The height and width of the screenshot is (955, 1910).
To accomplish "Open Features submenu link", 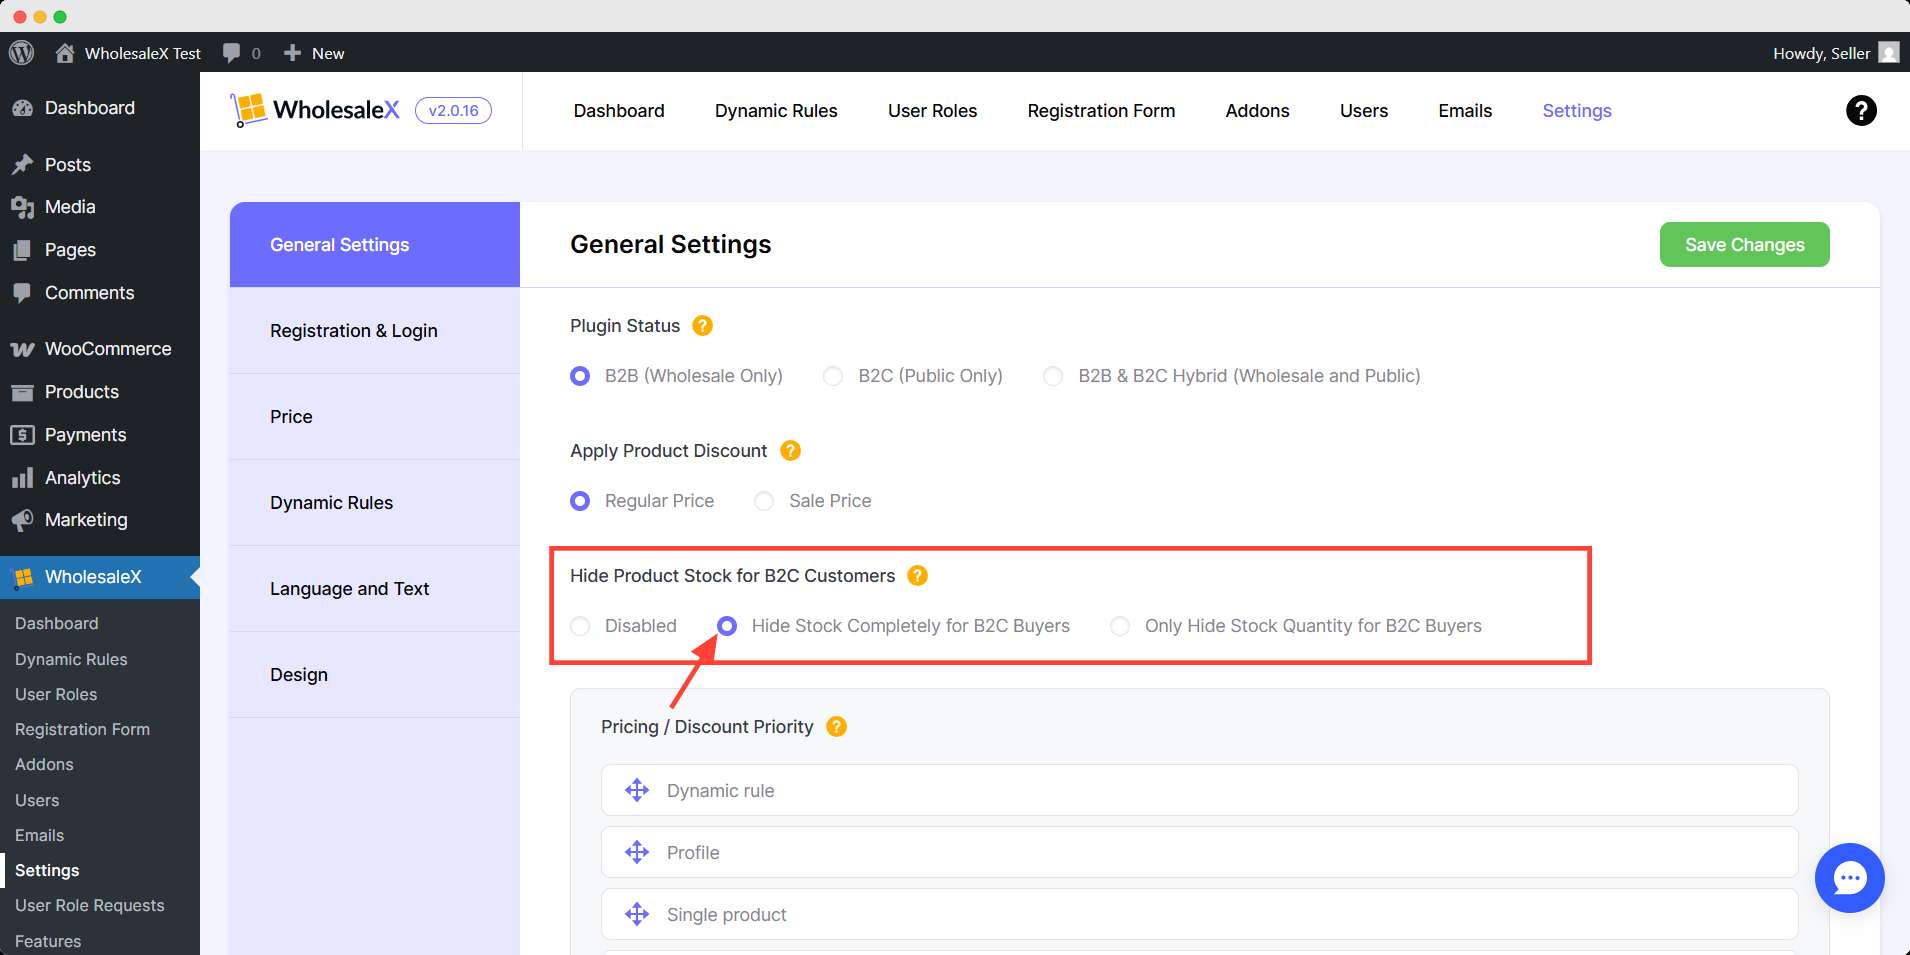I will click(48, 942).
